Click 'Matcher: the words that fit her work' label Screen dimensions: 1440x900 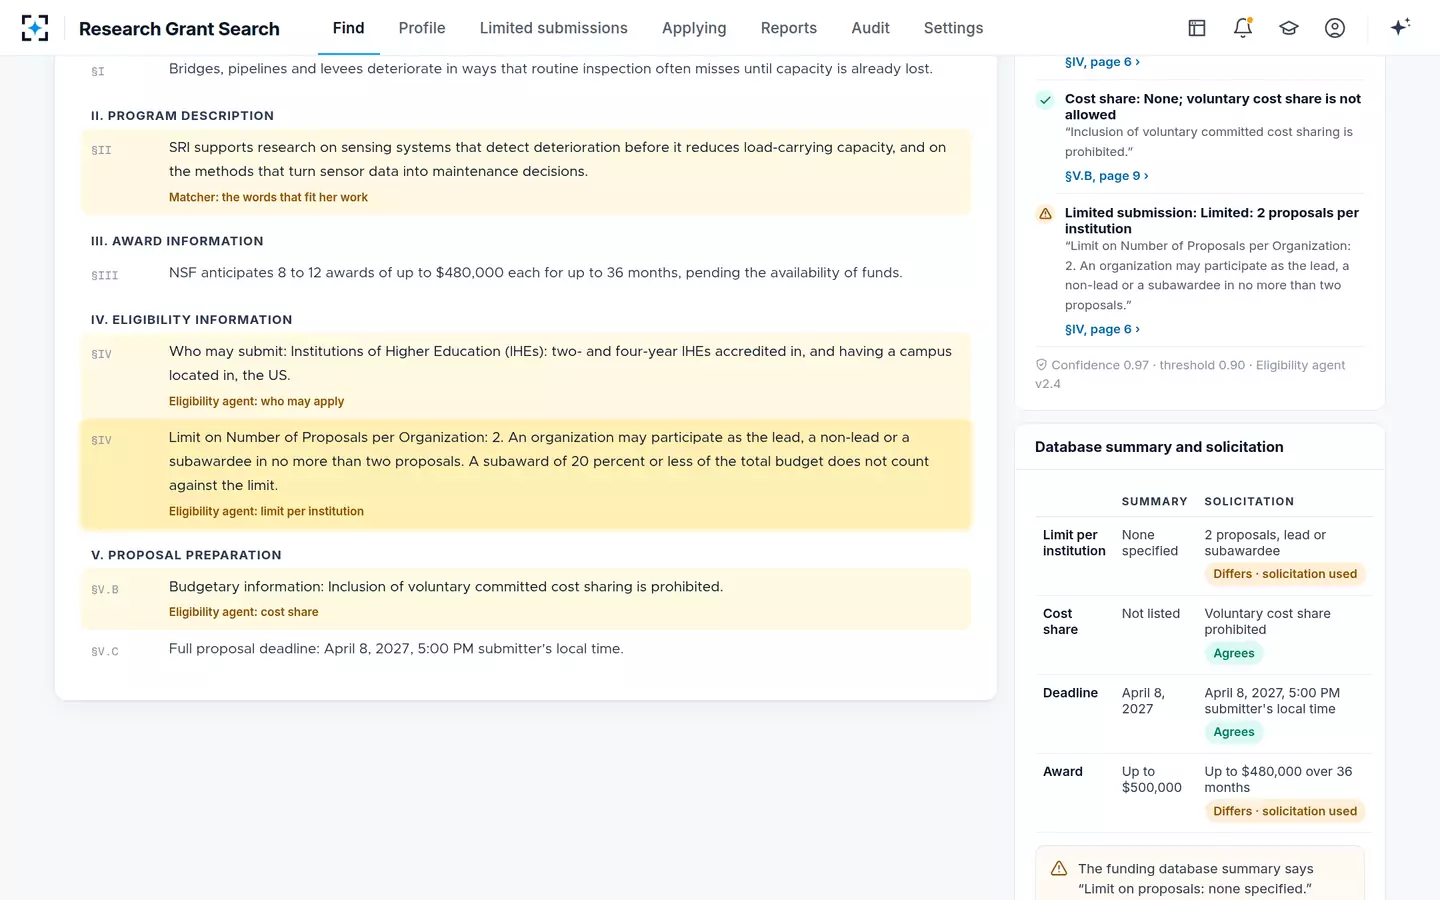[x=268, y=198]
